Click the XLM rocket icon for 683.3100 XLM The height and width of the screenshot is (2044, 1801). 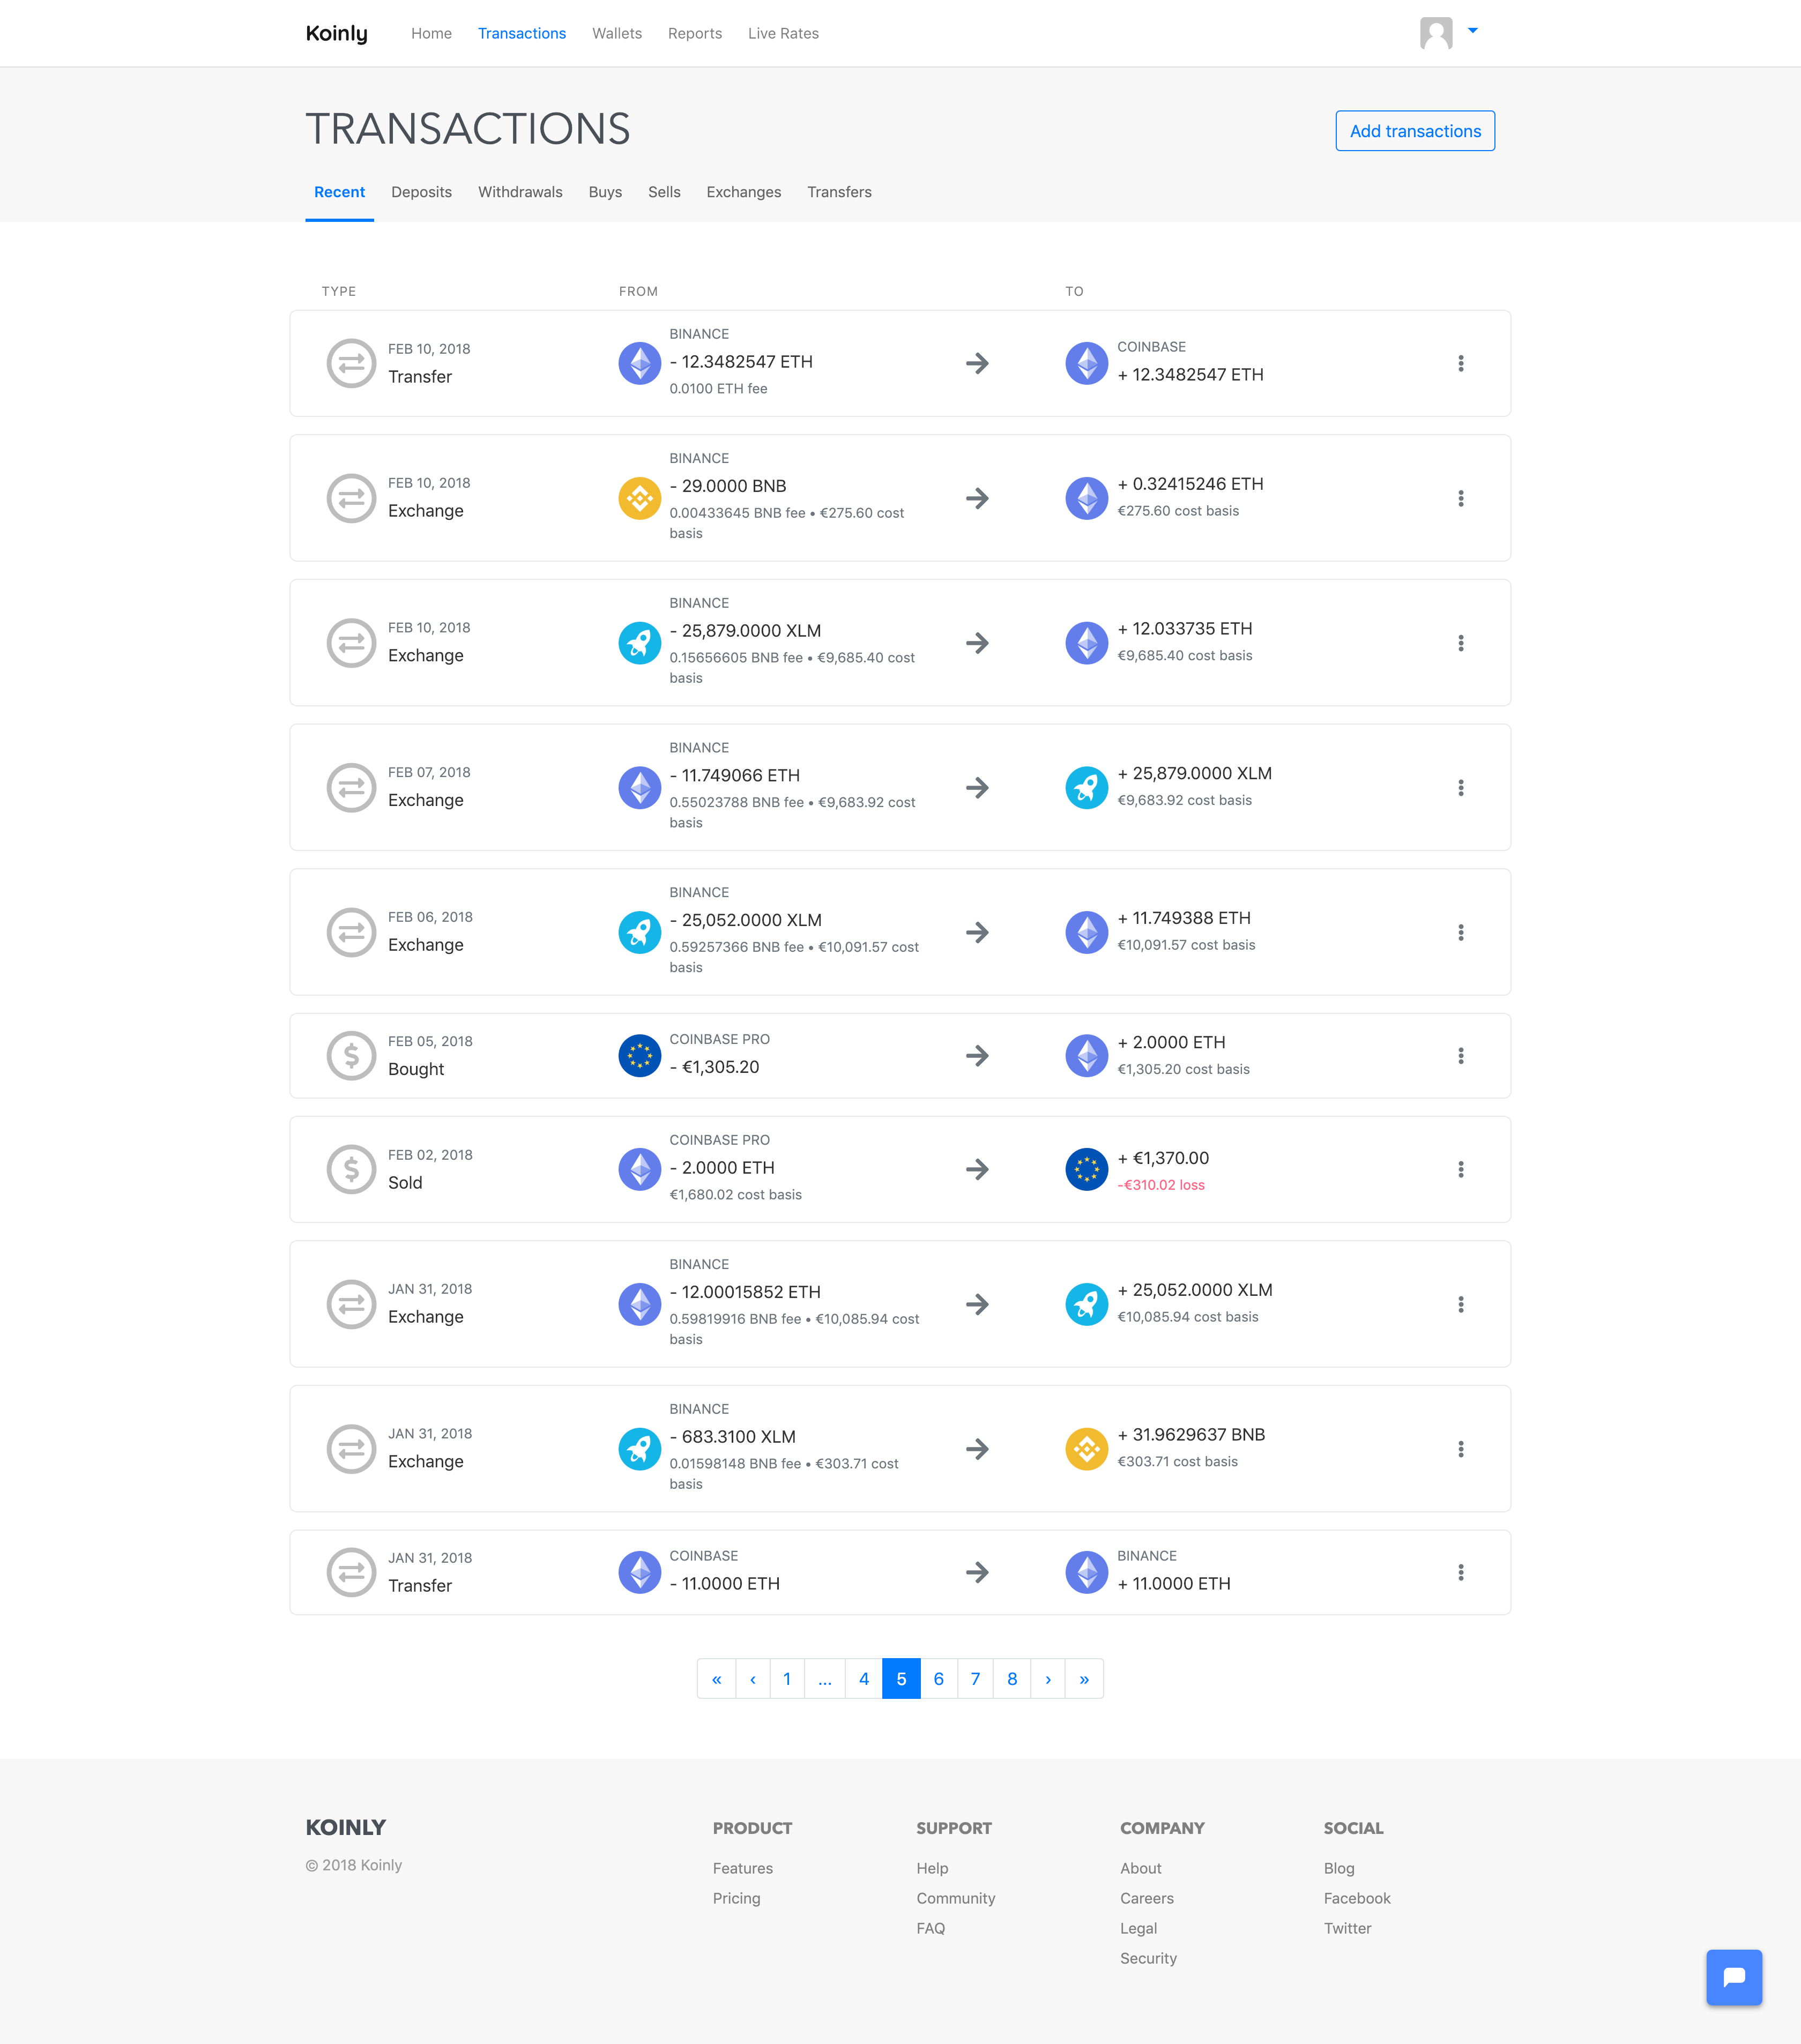(639, 1449)
